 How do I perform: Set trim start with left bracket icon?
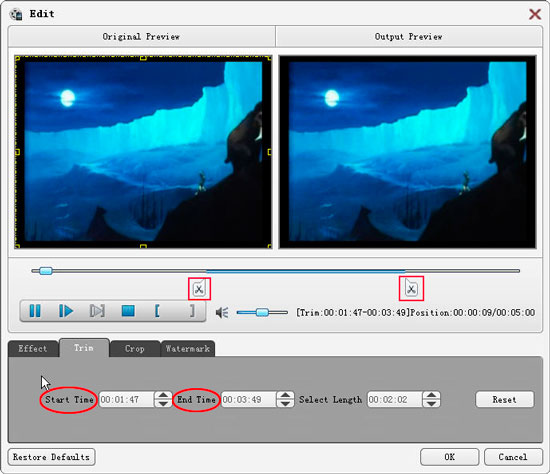pyautogui.click(x=157, y=311)
